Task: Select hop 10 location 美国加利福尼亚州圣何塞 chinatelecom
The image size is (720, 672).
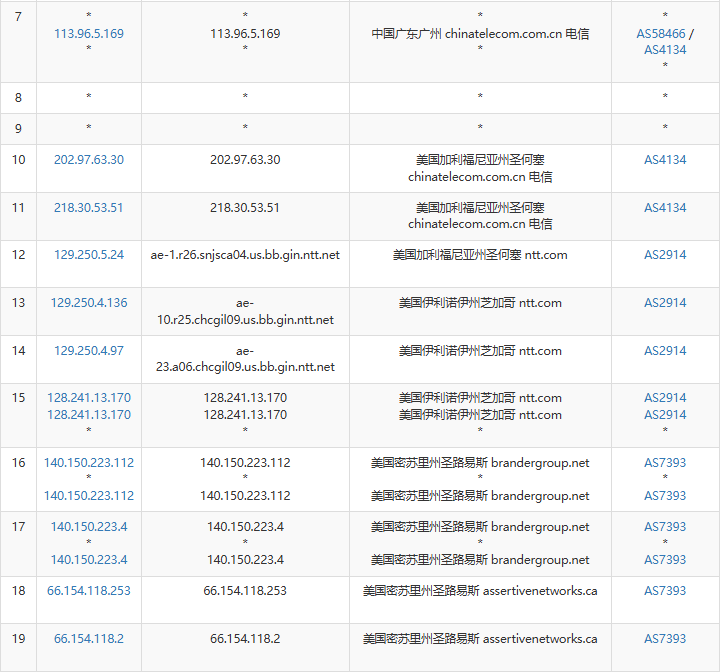Action: [480, 168]
